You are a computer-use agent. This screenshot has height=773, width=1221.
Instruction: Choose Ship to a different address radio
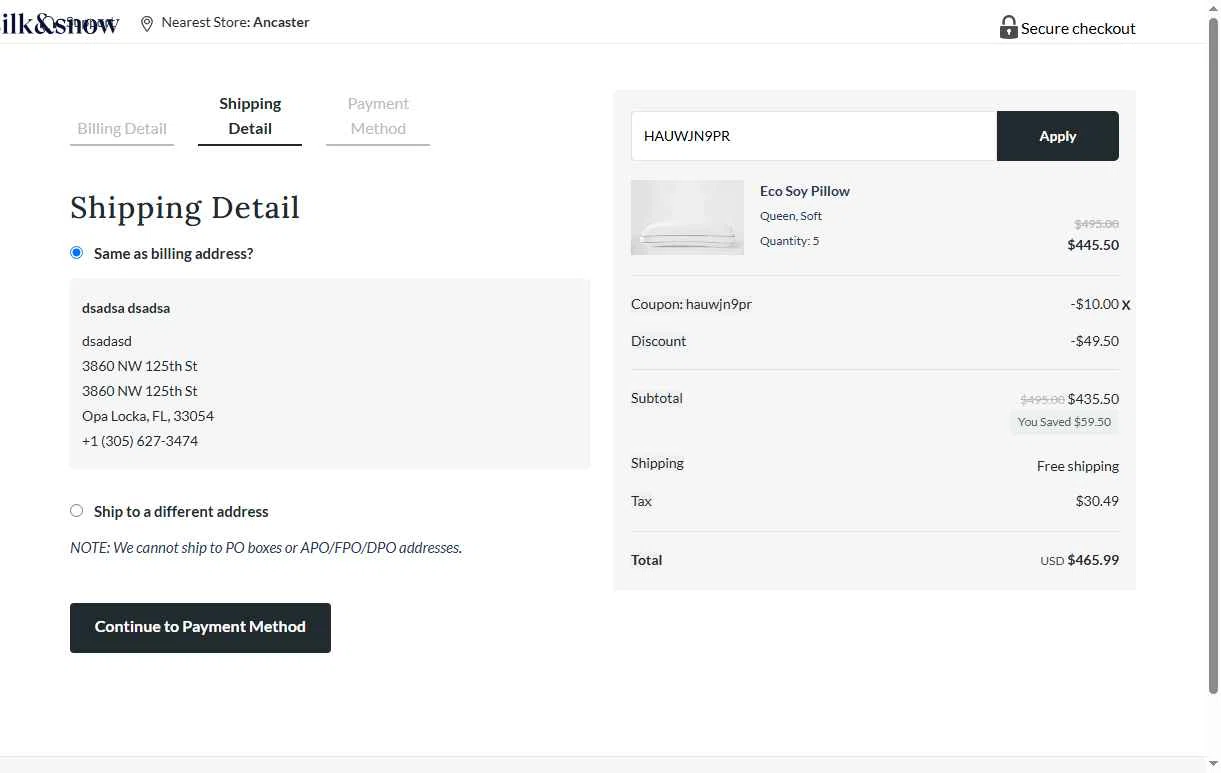coord(76,511)
